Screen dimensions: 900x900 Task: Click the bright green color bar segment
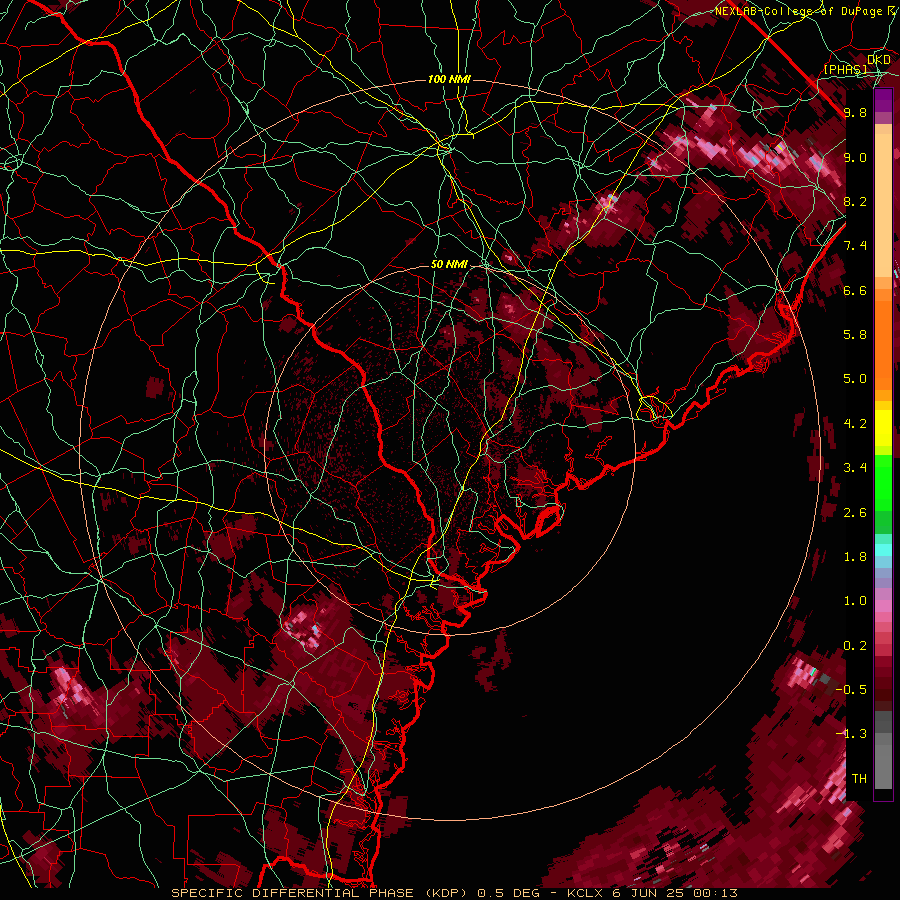coord(883,484)
